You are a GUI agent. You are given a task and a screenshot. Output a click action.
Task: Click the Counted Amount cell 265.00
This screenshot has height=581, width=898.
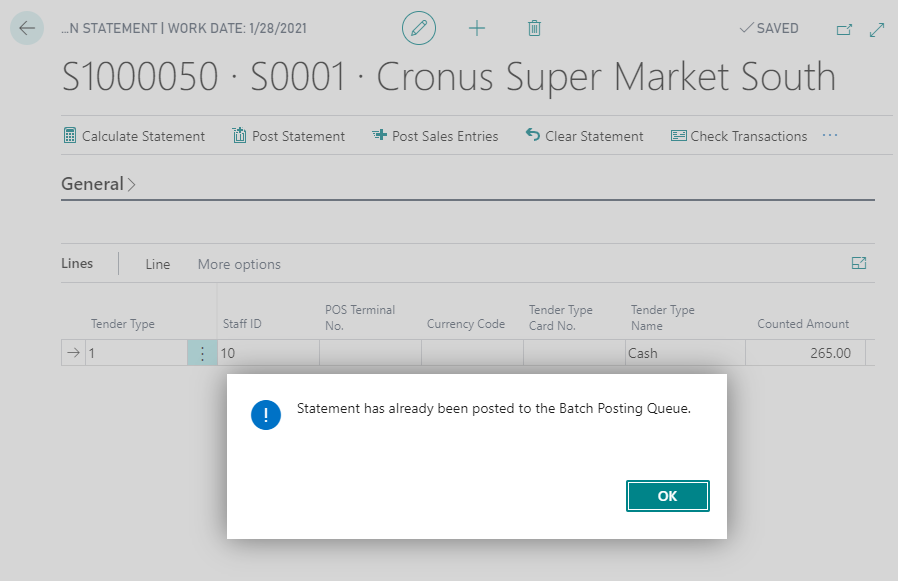[805, 353]
